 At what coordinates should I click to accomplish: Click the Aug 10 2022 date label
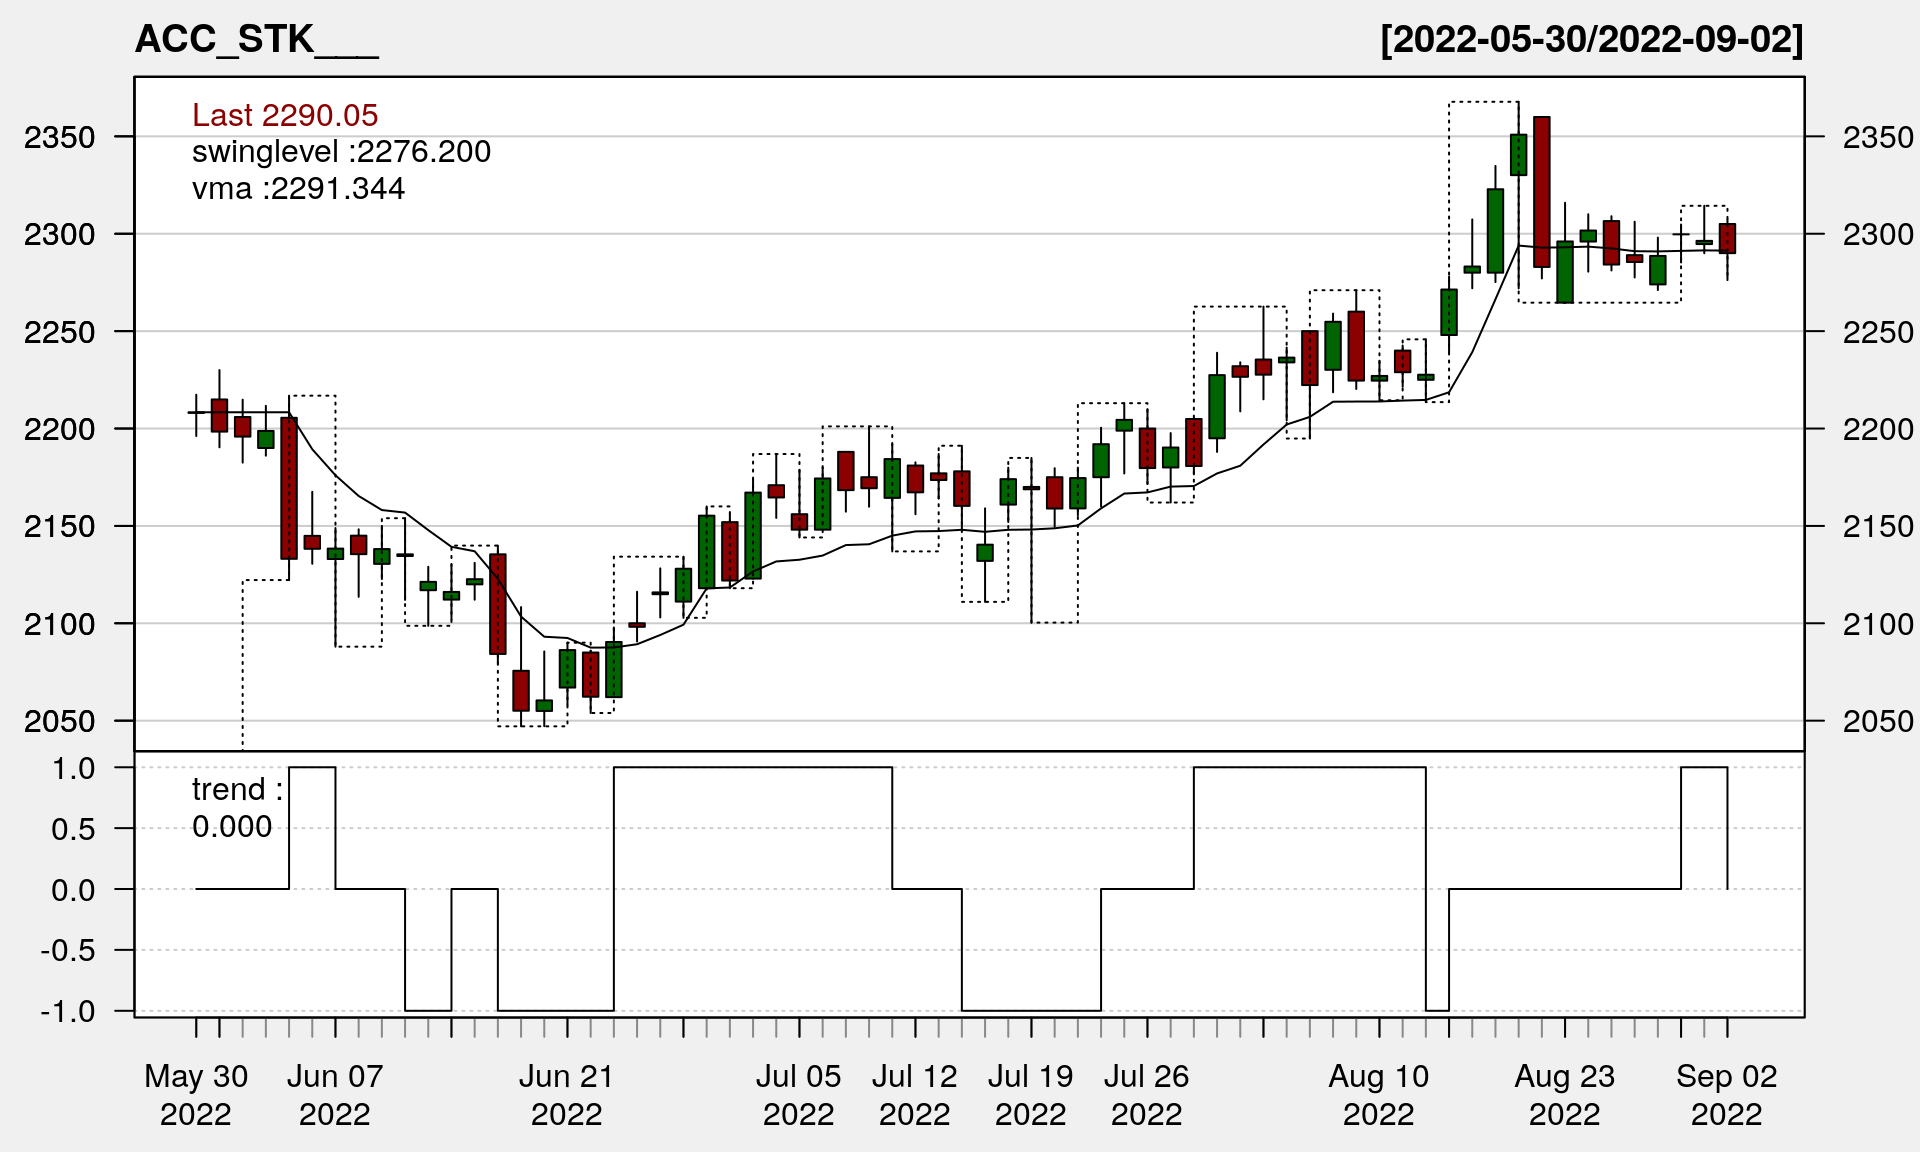click(x=1378, y=1094)
